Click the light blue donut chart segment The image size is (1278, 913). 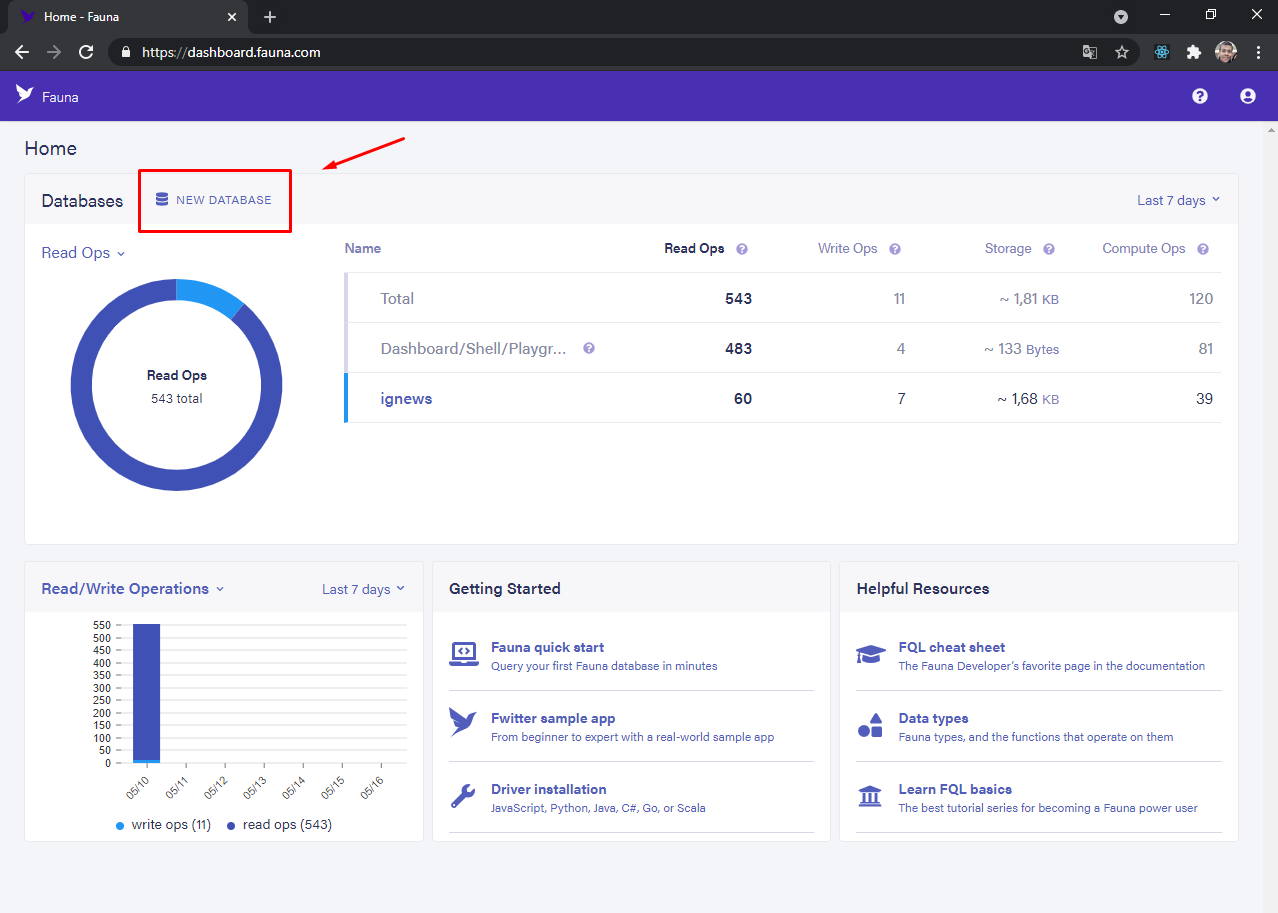click(213, 296)
